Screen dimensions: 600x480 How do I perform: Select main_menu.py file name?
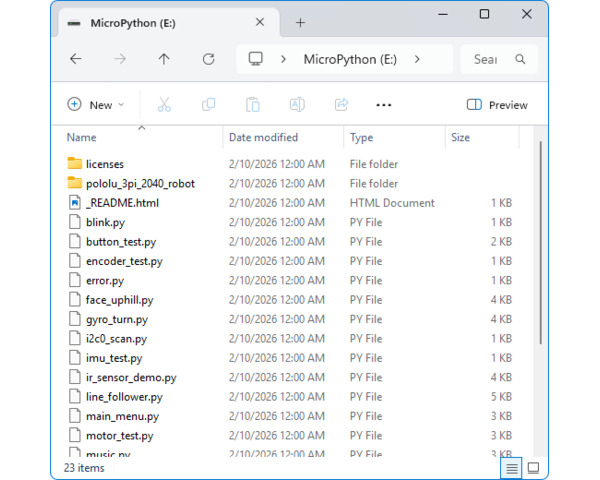pos(122,416)
